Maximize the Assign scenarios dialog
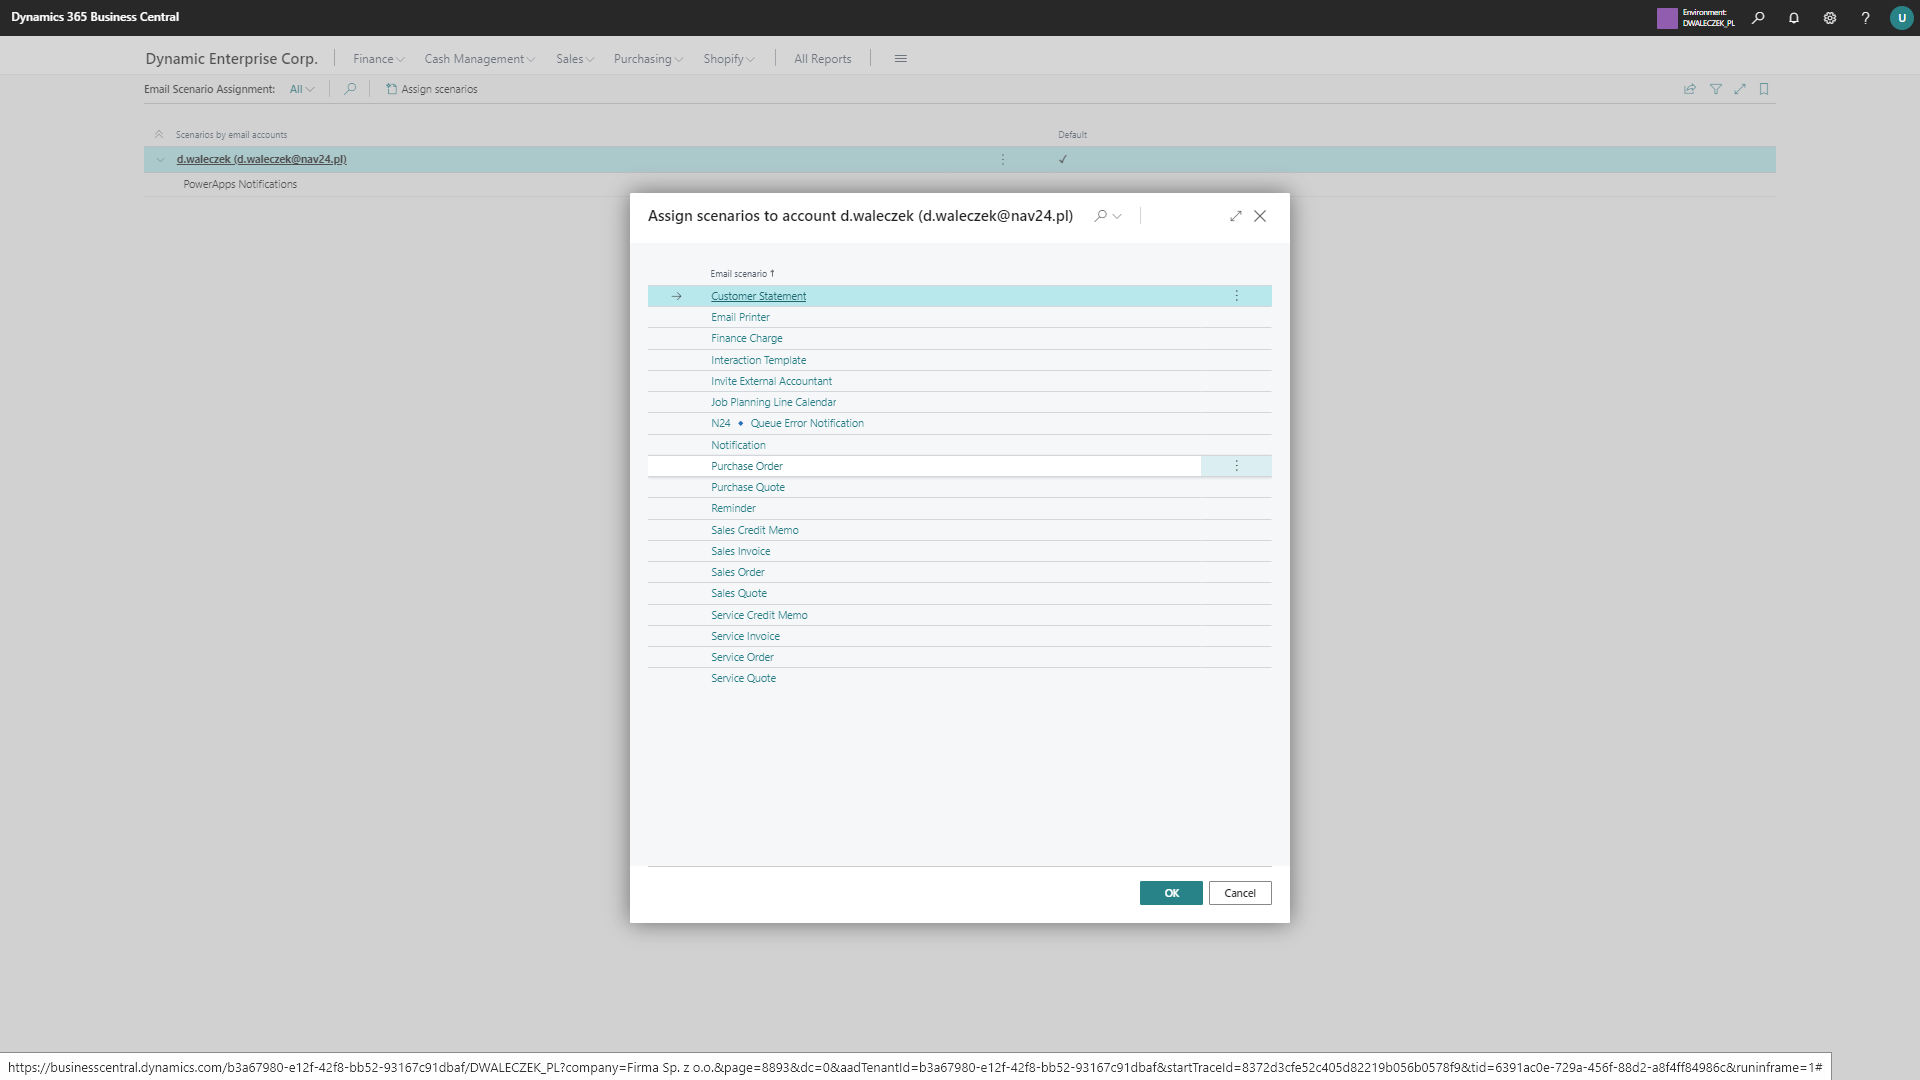This screenshot has width=1920, height=1080. (1236, 216)
